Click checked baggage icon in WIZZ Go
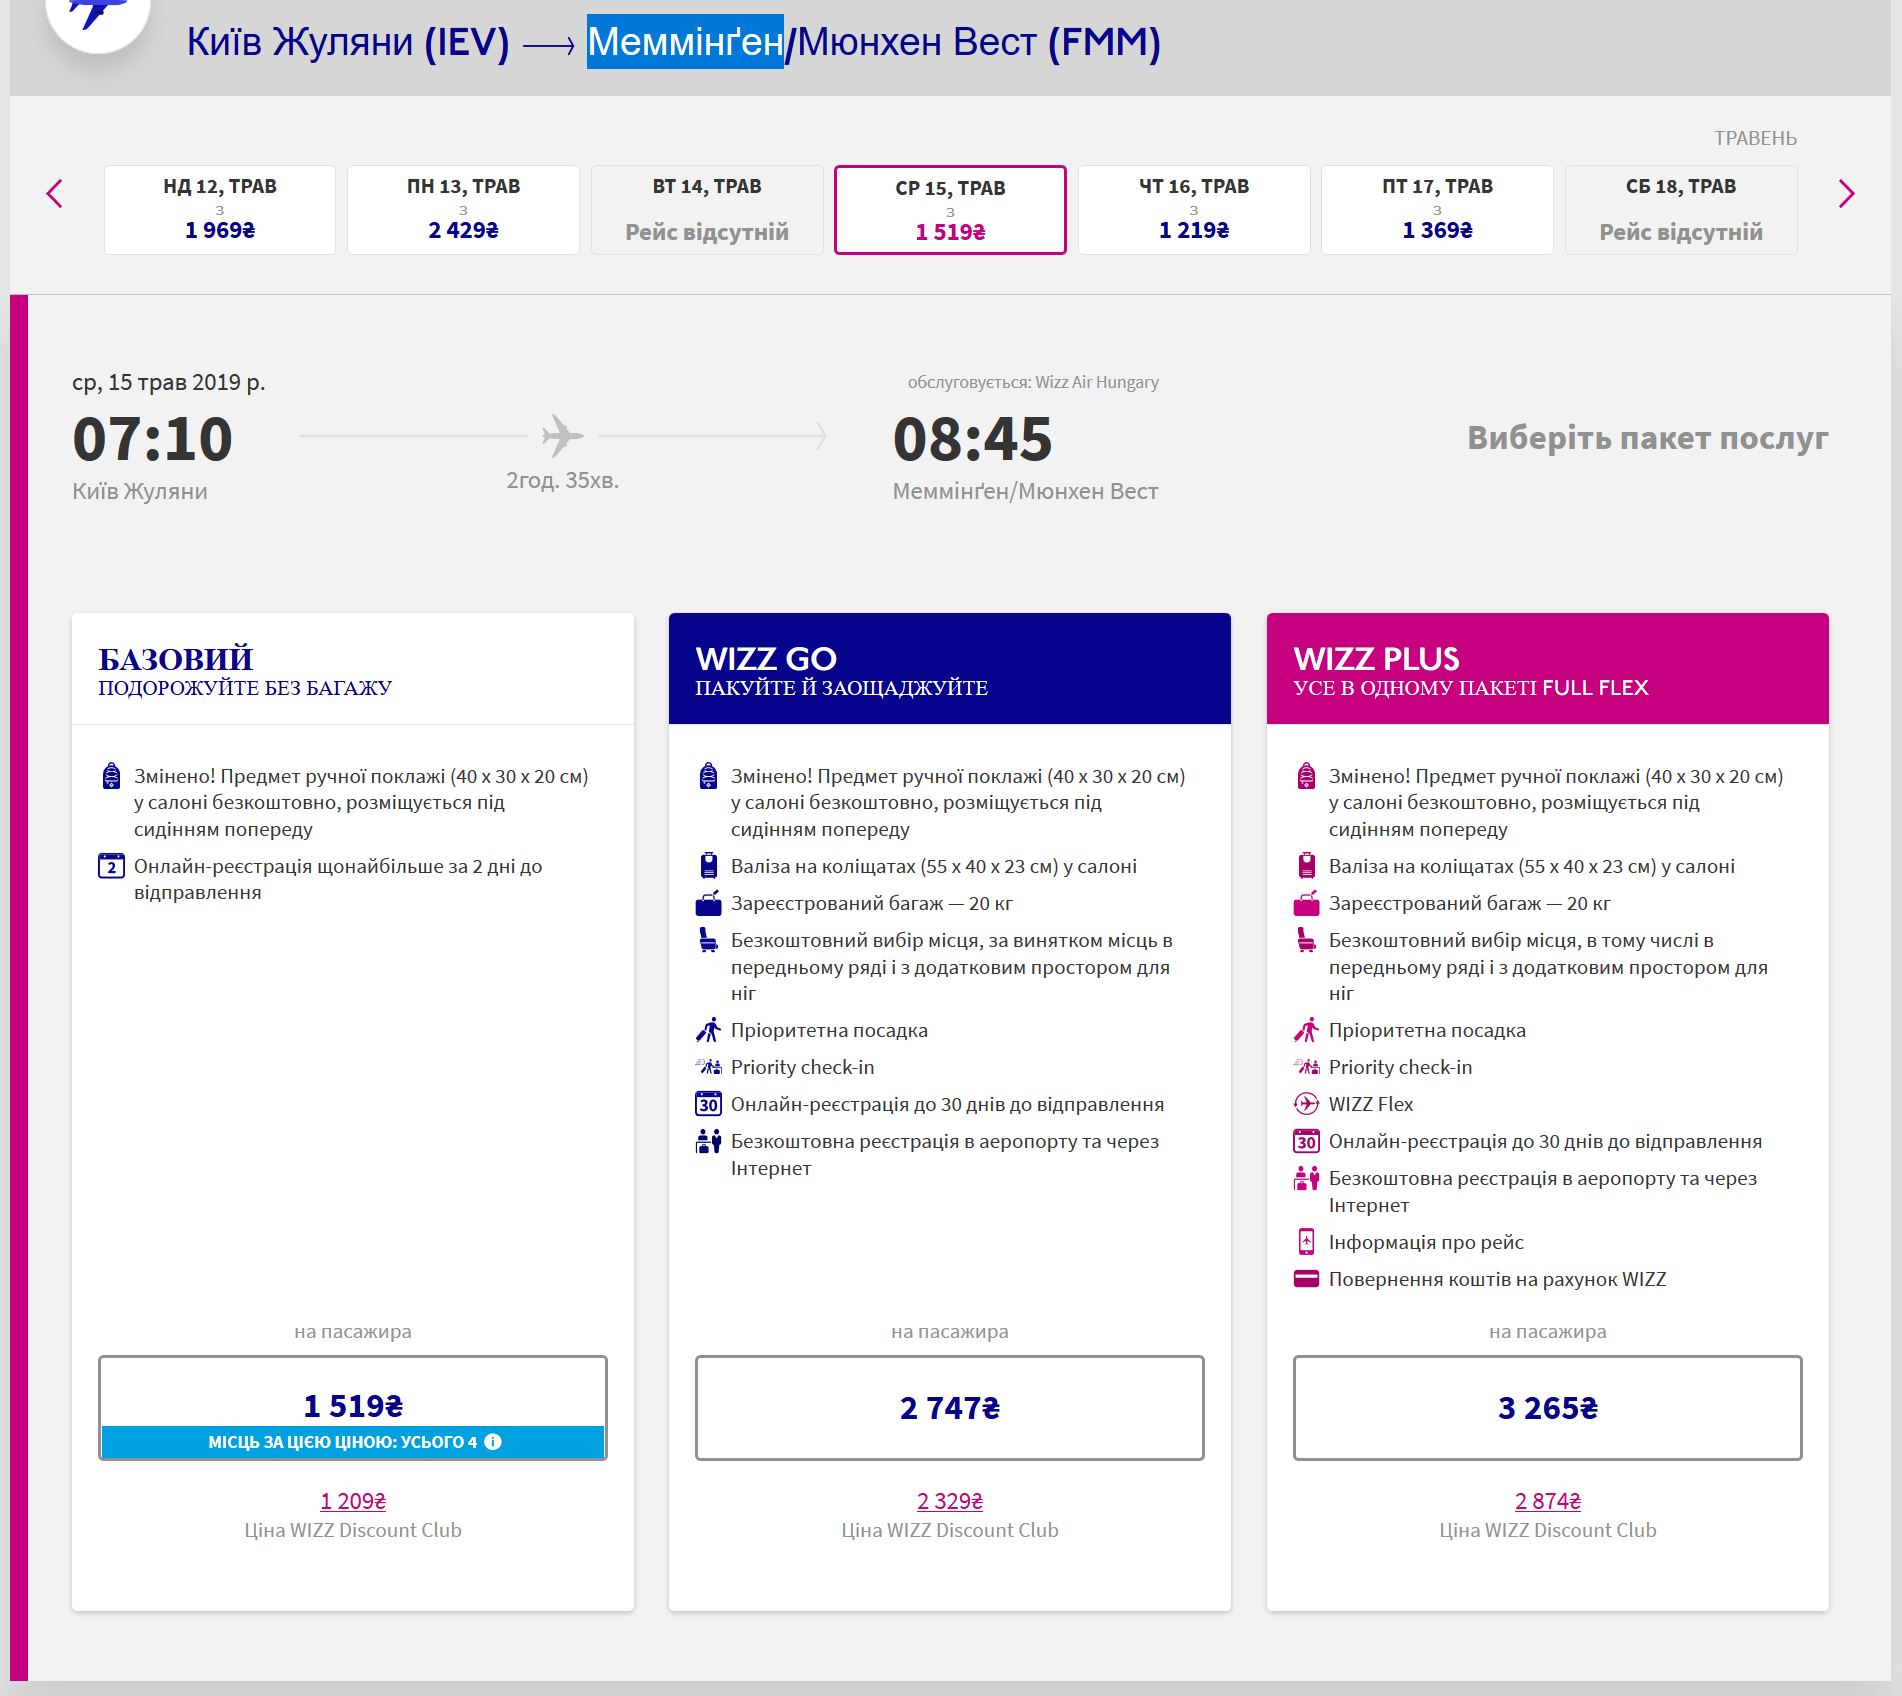The width and height of the screenshot is (1902, 1696). [708, 904]
